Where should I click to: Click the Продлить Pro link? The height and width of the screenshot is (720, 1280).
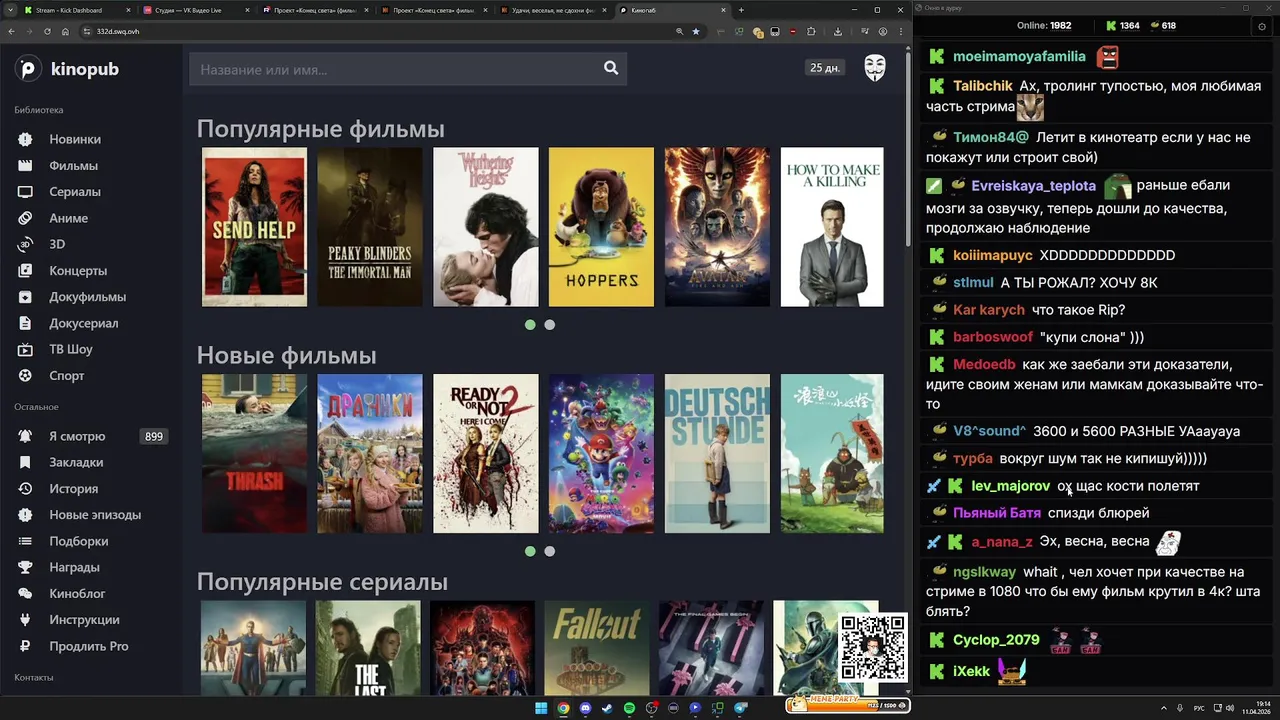88,646
